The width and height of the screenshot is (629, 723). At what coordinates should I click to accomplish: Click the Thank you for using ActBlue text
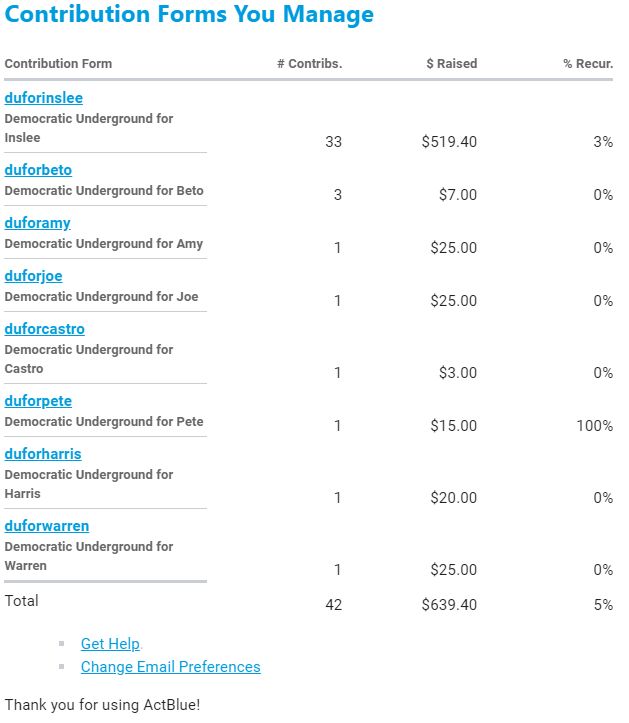point(102,705)
